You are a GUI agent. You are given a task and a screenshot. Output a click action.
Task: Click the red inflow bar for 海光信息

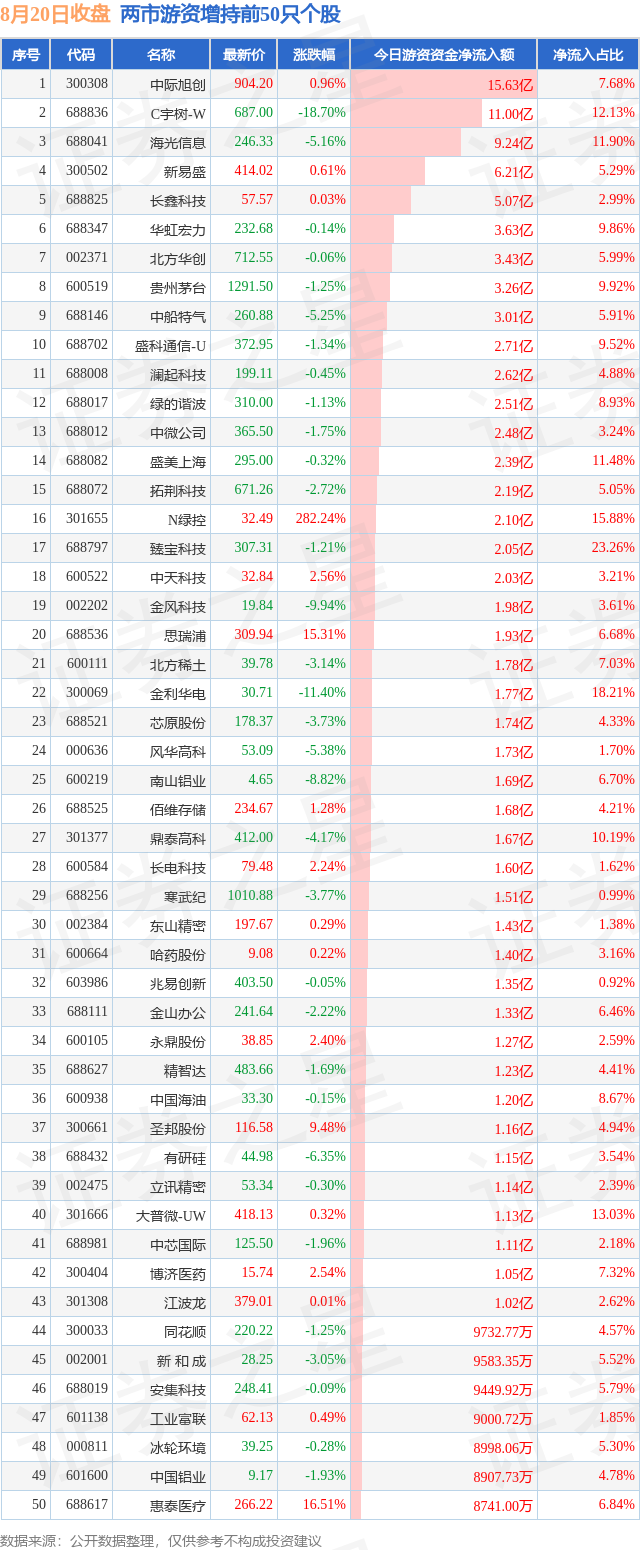pos(406,142)
